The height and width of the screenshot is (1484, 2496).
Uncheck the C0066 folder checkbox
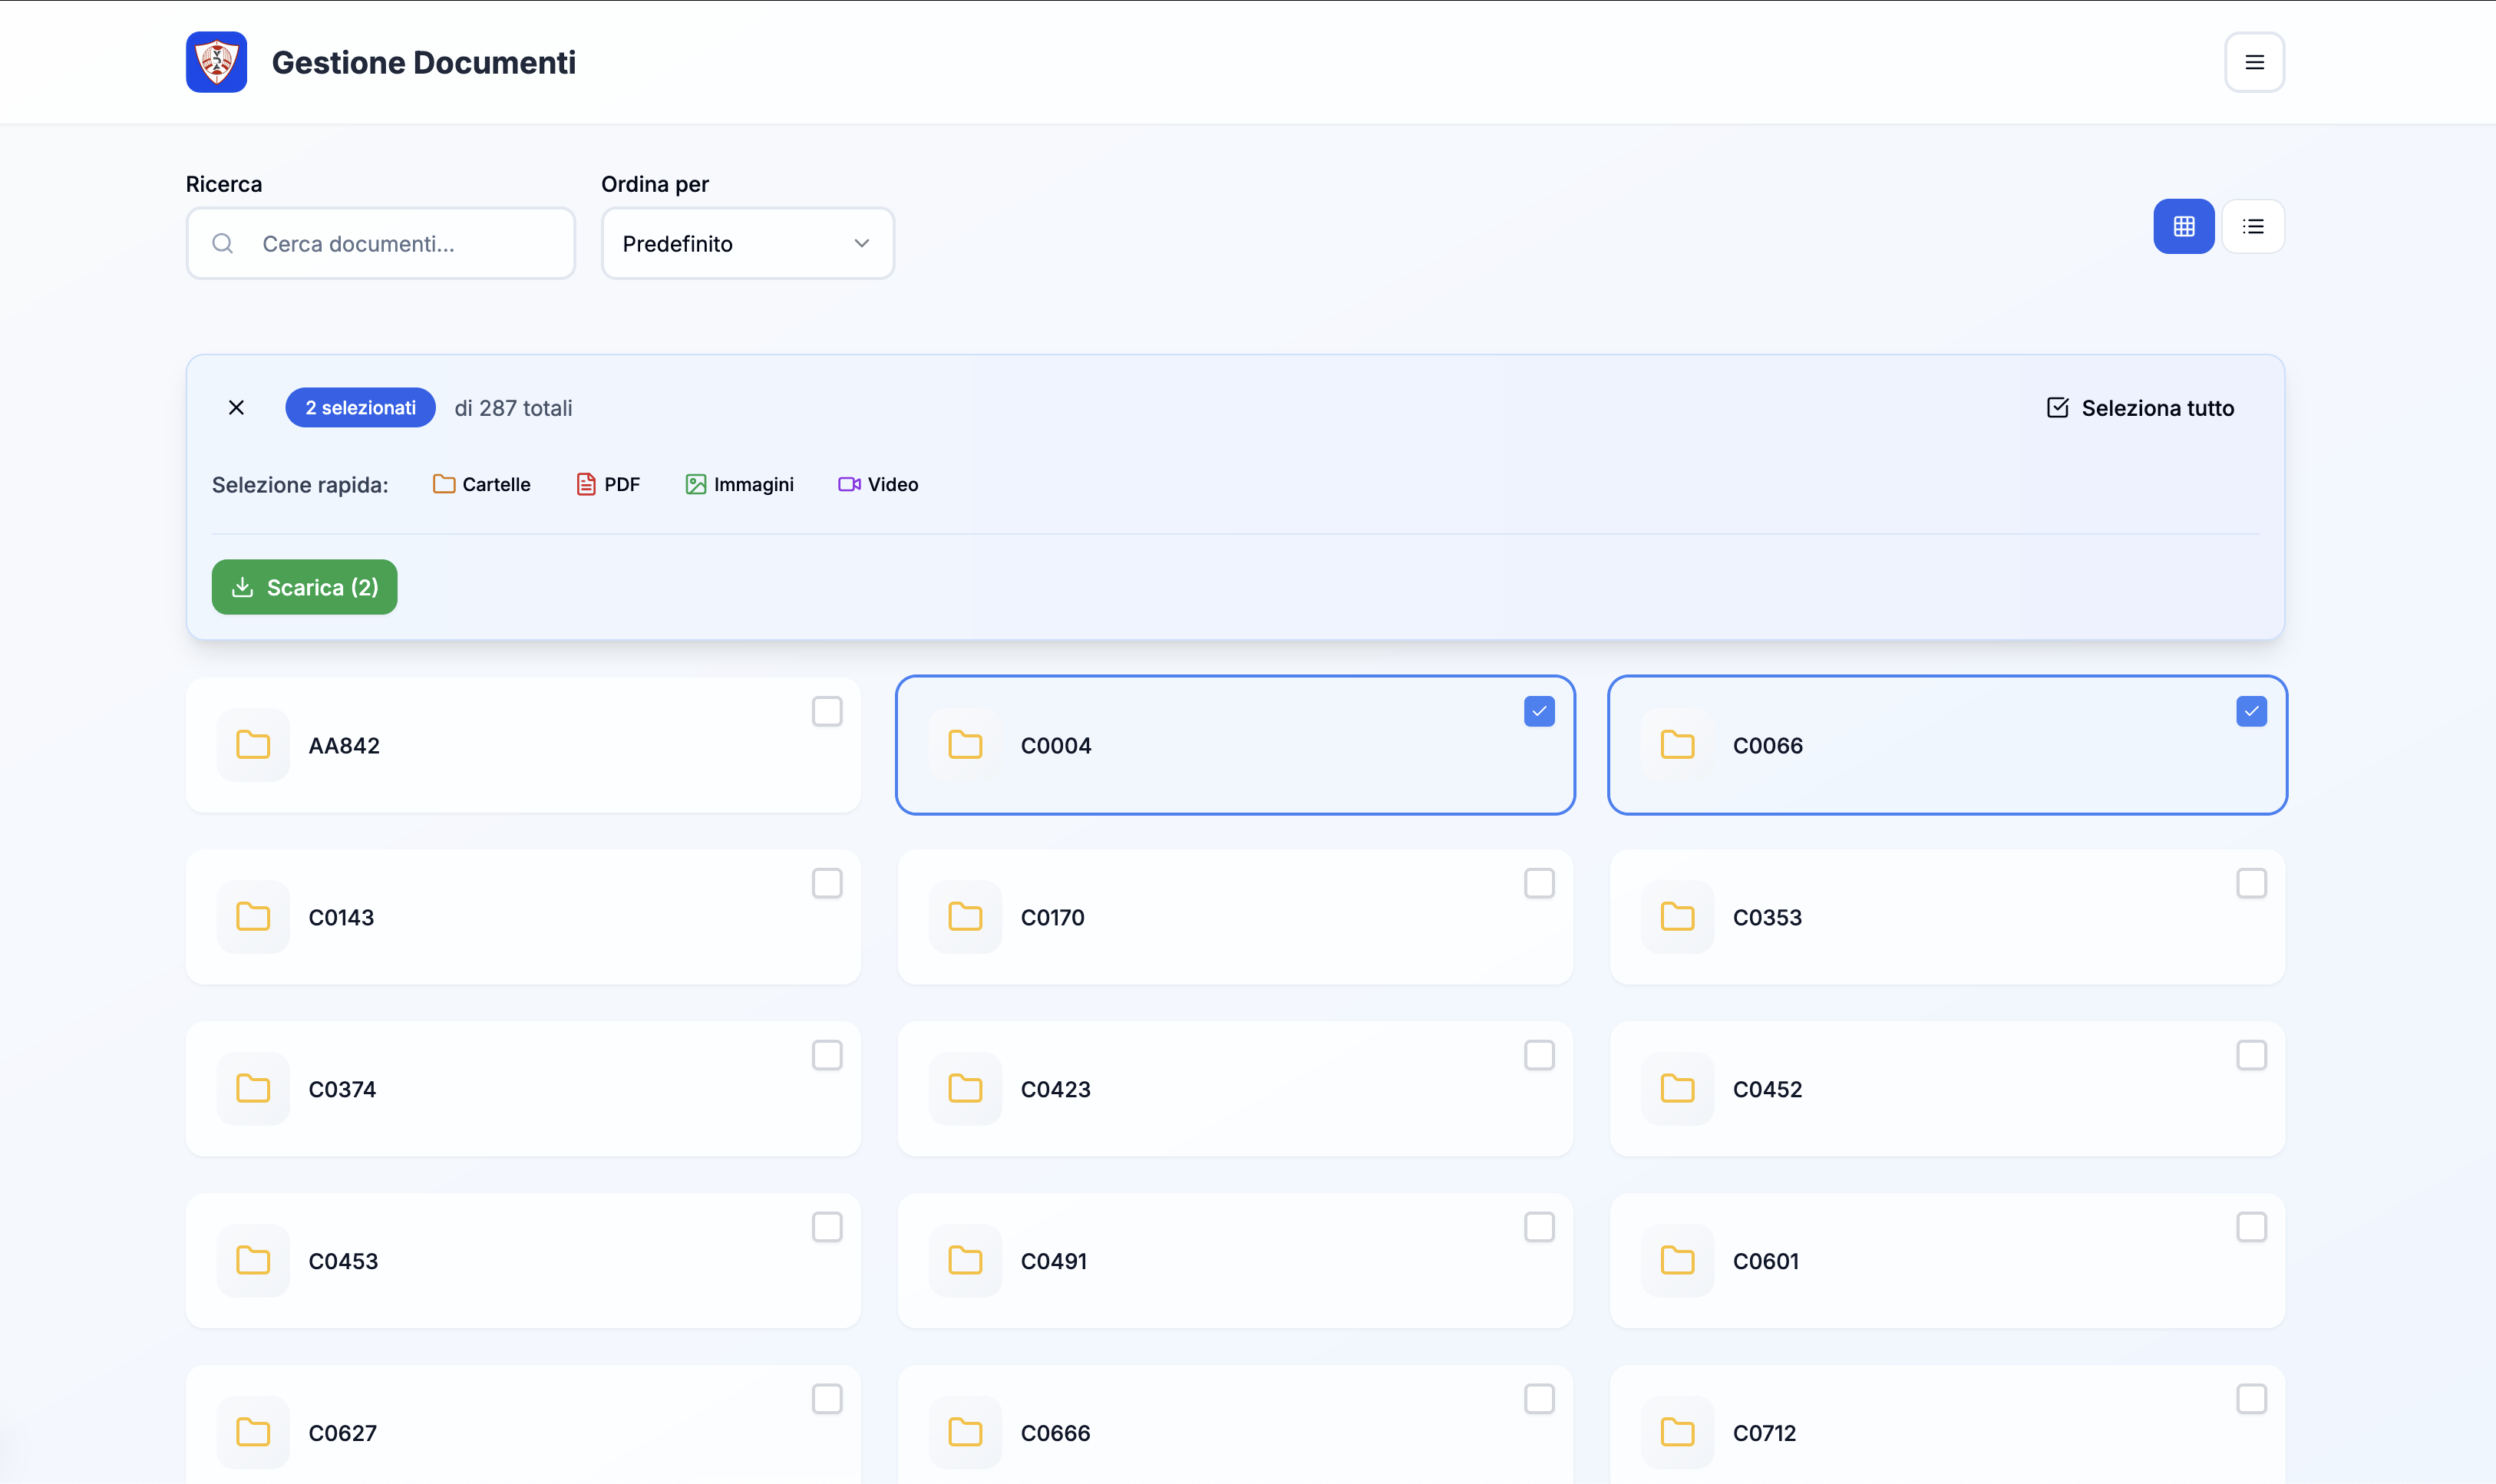click(2251, 711)
